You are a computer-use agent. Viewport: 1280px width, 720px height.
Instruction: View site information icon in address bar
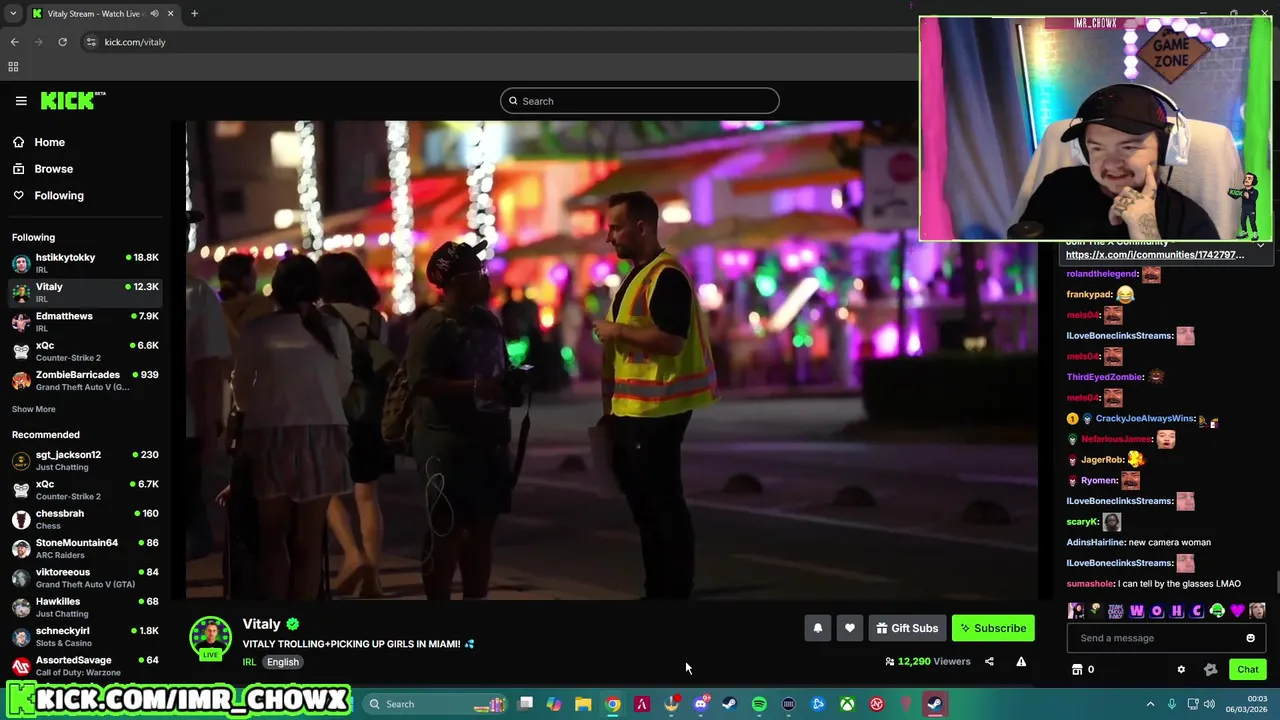click(x=91, y=42)
